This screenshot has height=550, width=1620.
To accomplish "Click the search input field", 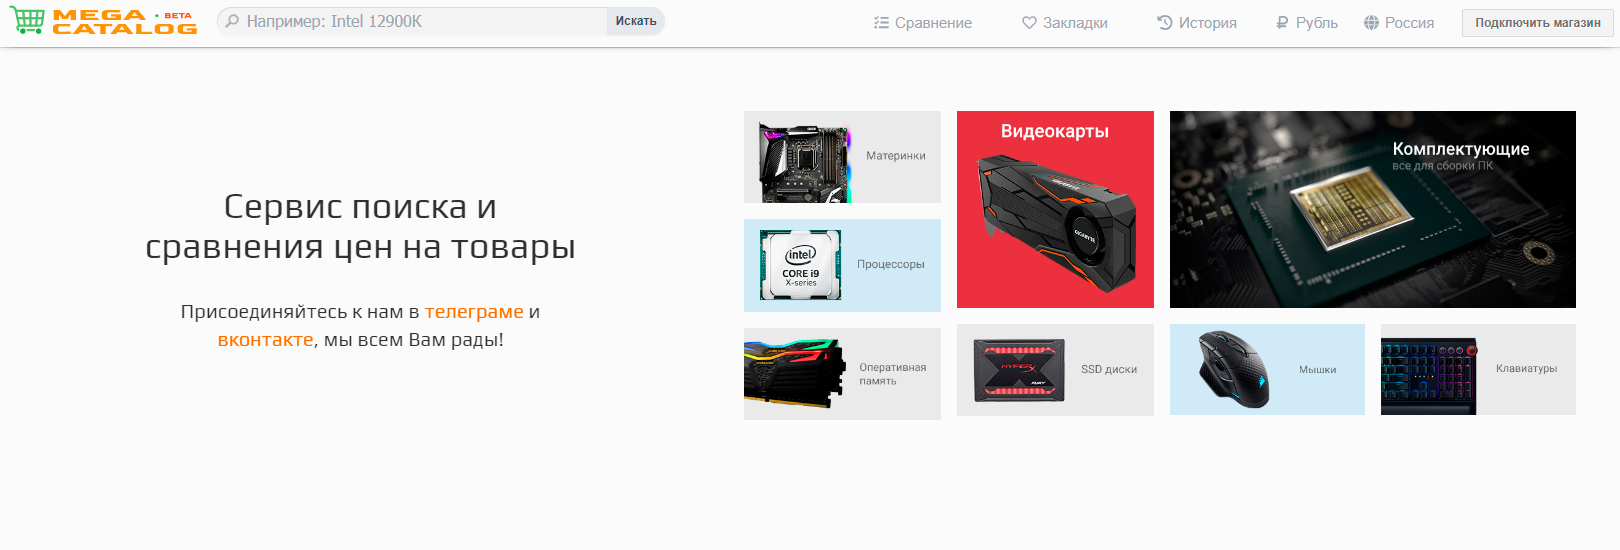I will click(x=412, y=21).
